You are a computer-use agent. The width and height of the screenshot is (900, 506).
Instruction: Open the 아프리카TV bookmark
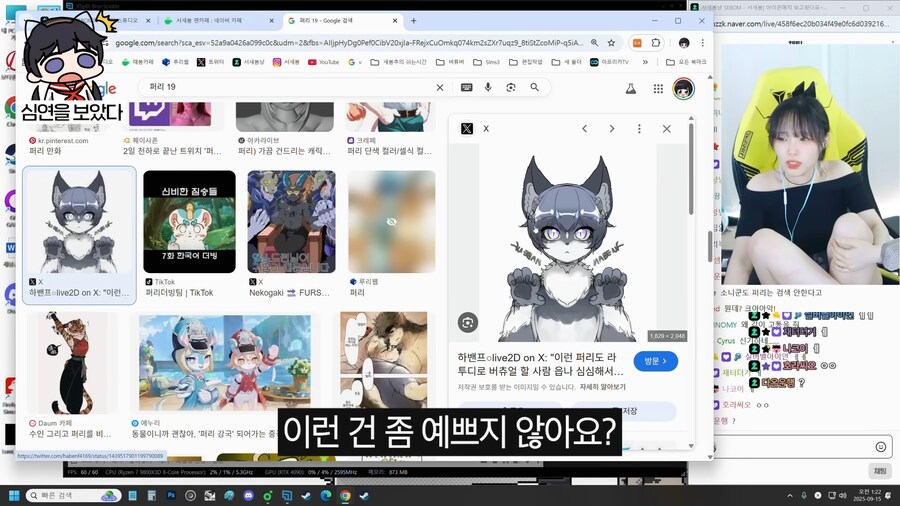tap(610, 62)
